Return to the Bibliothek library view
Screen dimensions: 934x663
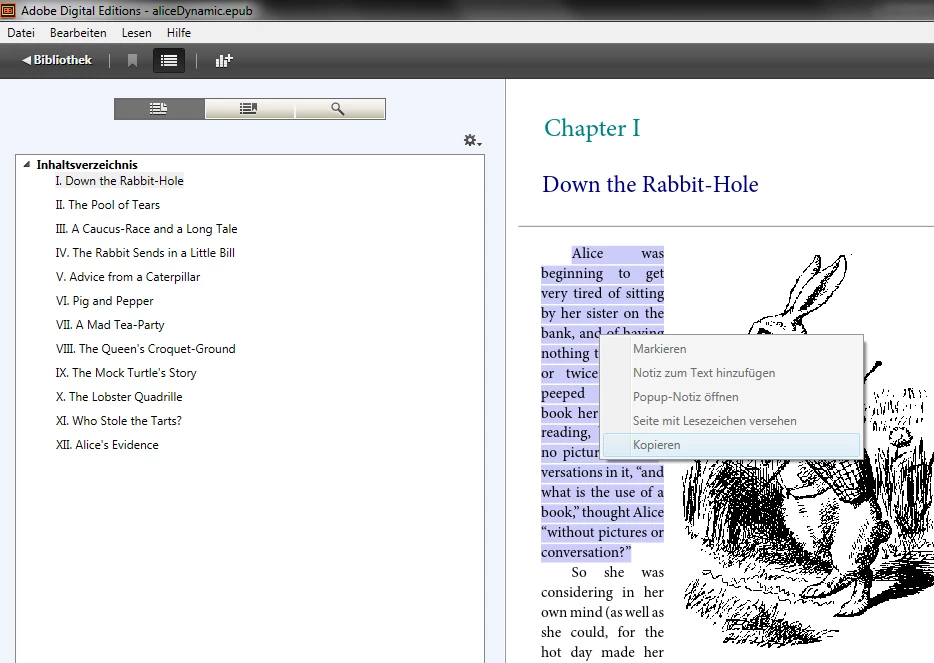[57, 60]
